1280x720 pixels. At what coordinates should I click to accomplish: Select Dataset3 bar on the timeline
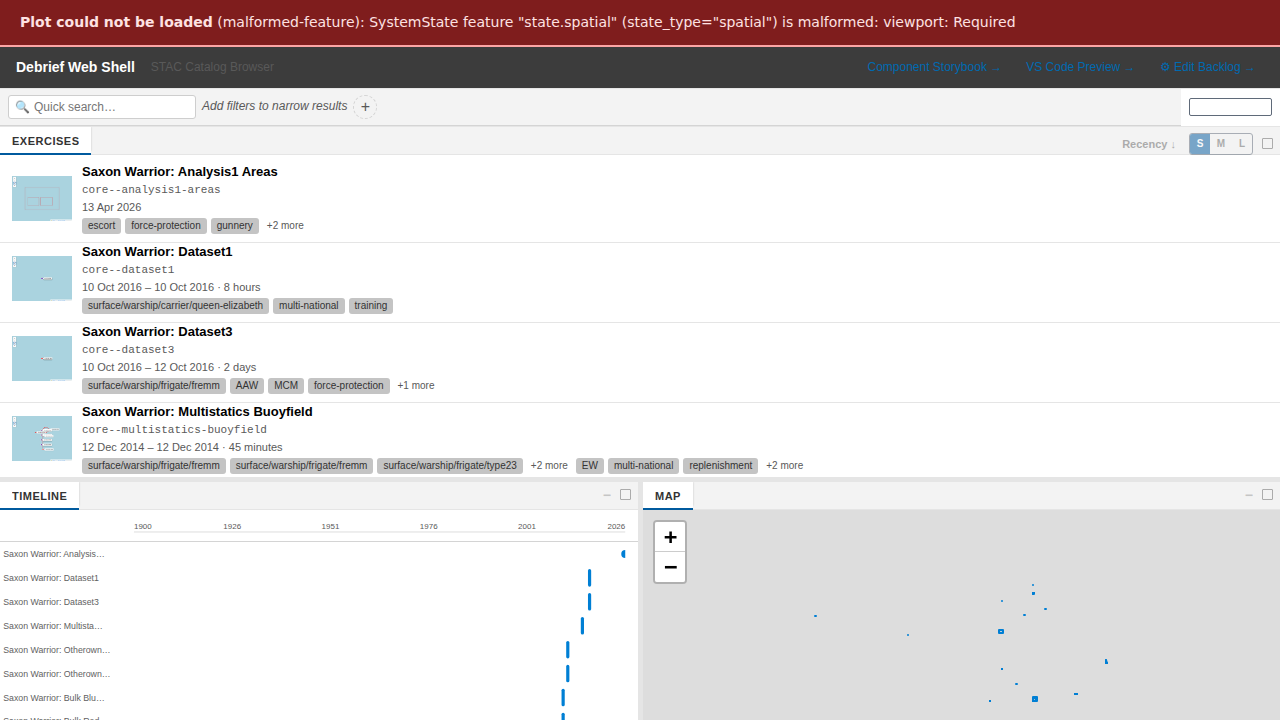point(589,602)
